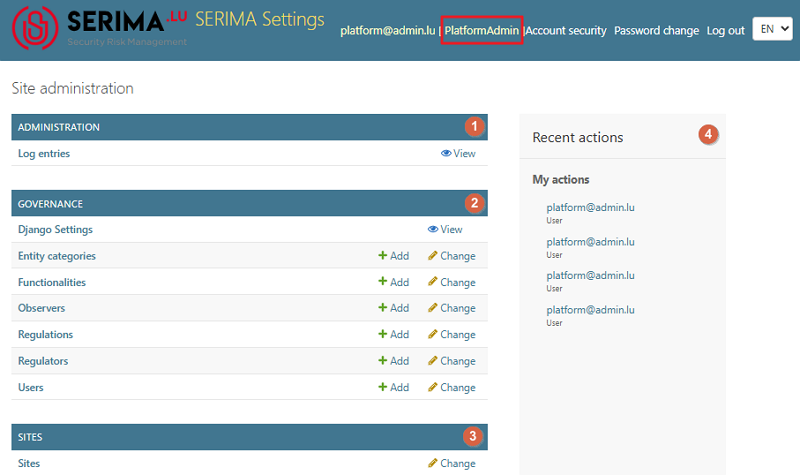
Task: Change Observers via pencil link
Action: pyautogui.click(x=452, y=308)
